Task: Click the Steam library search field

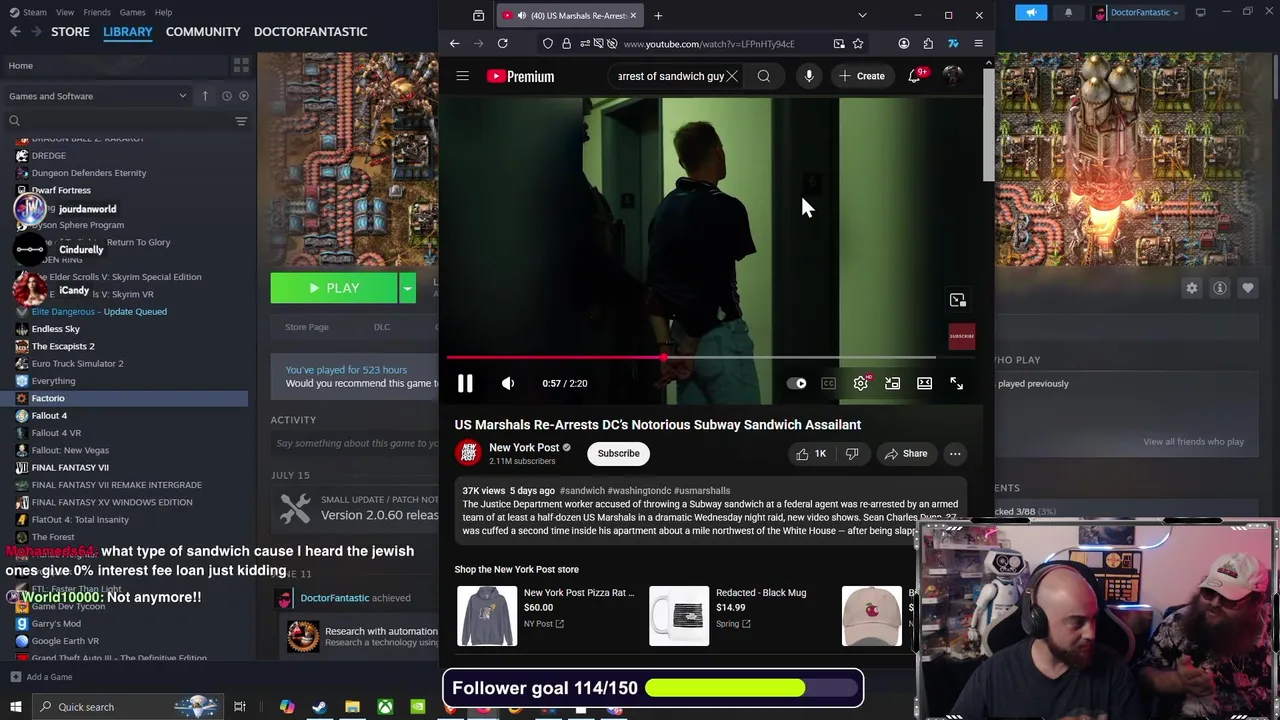Action: [x=120, y=121]
